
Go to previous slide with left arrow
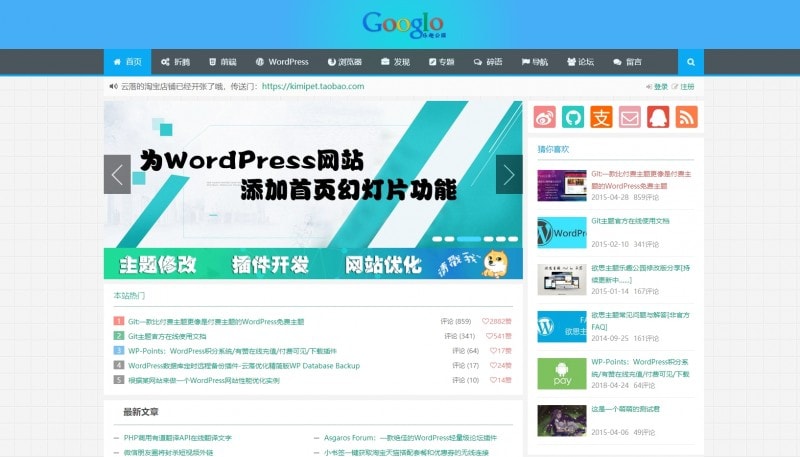coord(117,174)
